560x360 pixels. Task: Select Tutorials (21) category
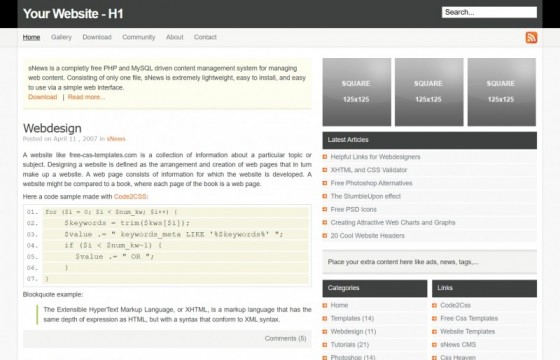click(x=350, y=345)
